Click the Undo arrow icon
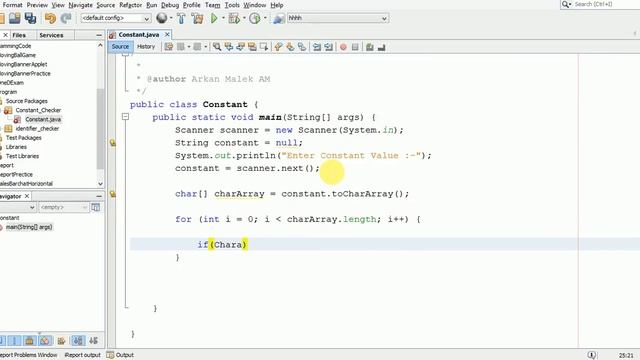640x360 pixels. click(51, 18)
